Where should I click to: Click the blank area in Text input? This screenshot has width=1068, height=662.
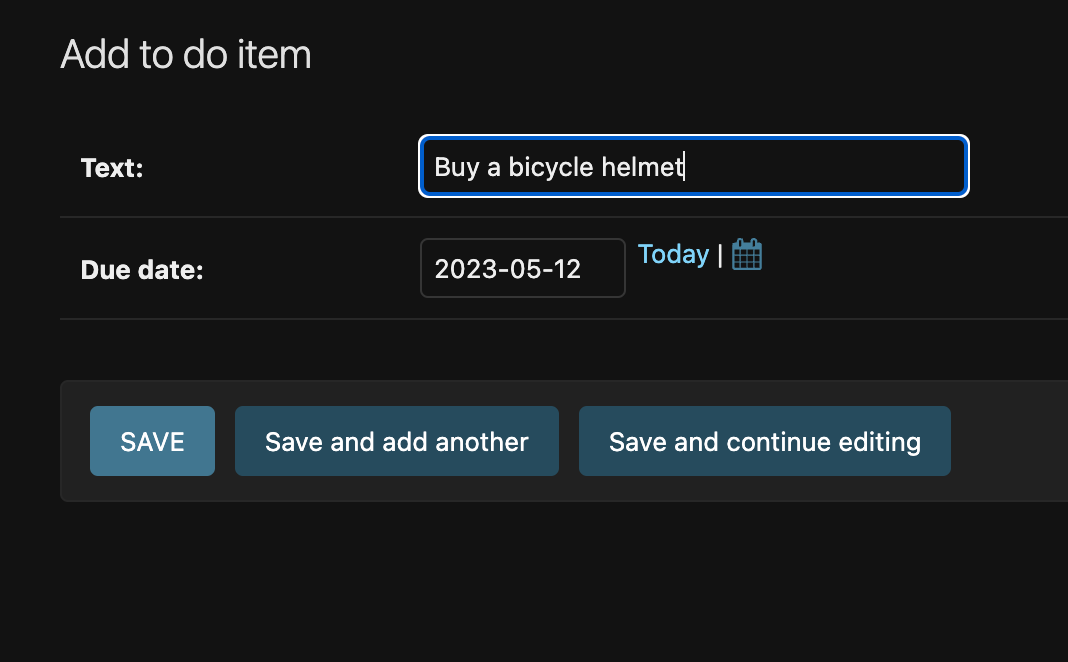[830, 167]
